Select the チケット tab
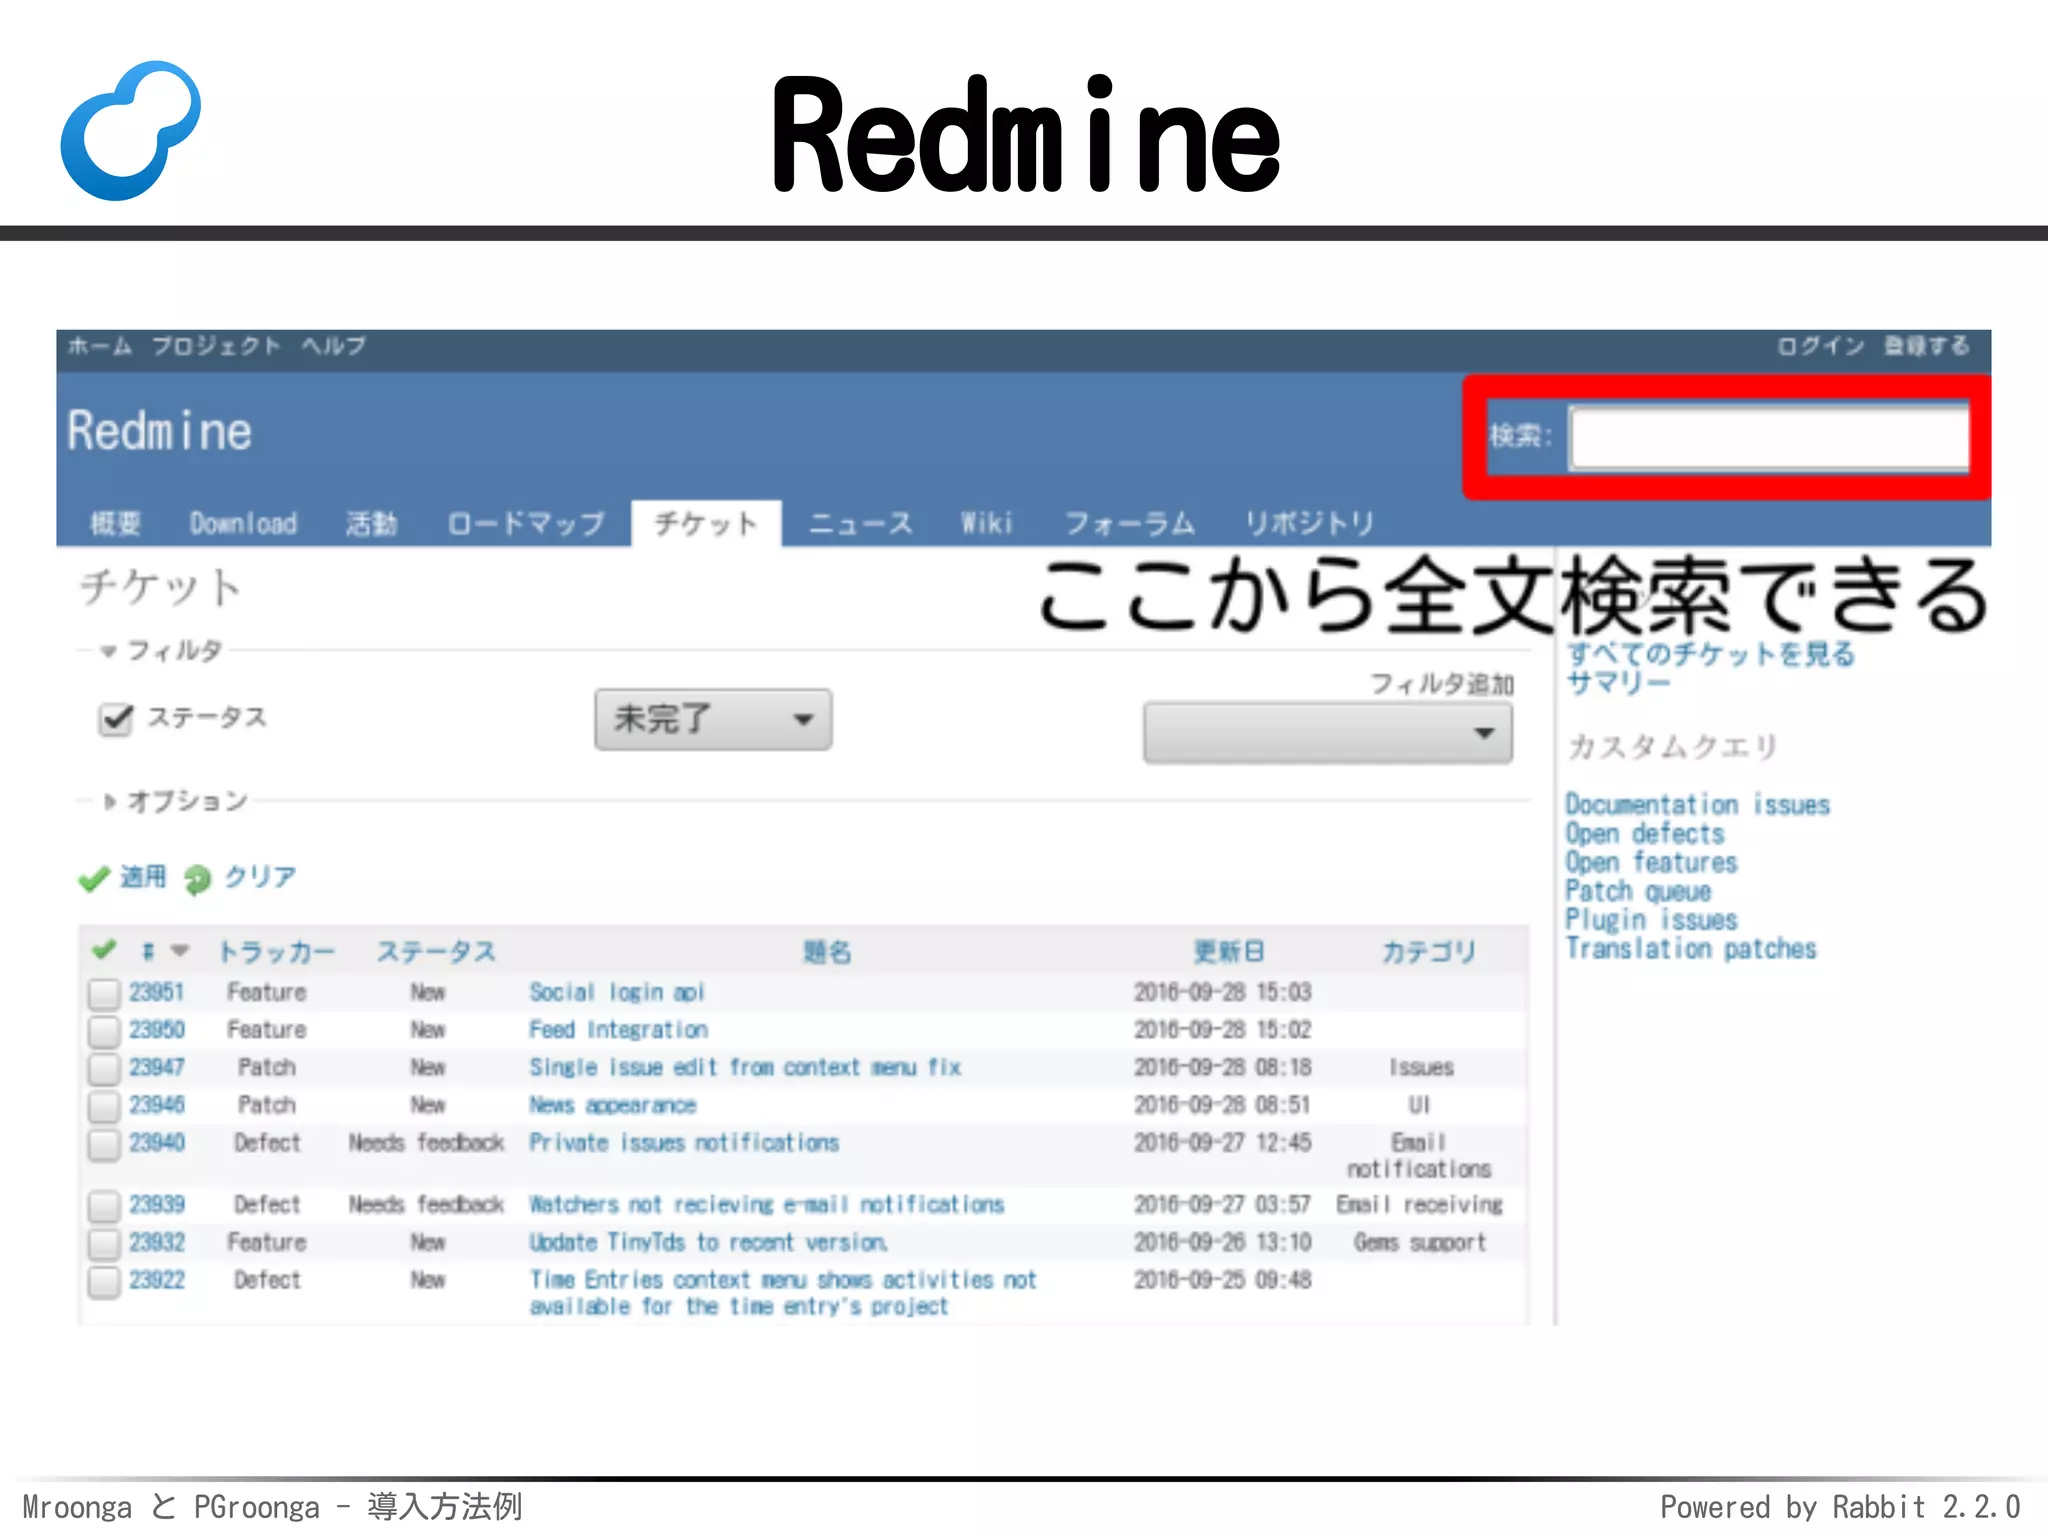Viewport: 2048px width, 1536px height. [x=706, y=523]
